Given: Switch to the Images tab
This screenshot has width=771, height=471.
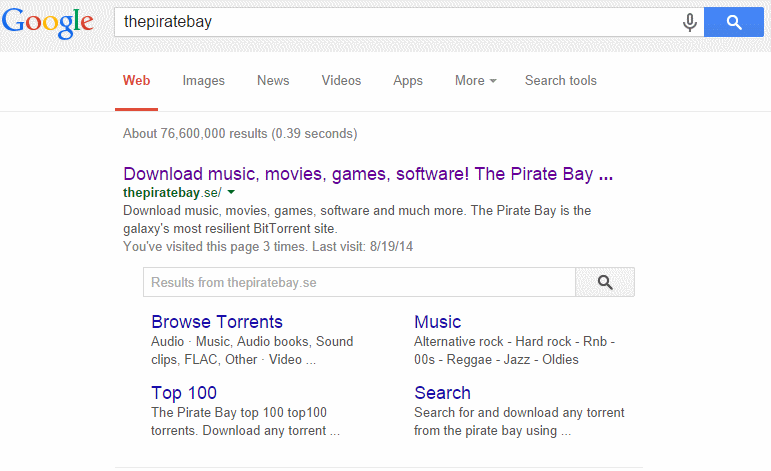Looking at the screenshot, I should (204, 81).
